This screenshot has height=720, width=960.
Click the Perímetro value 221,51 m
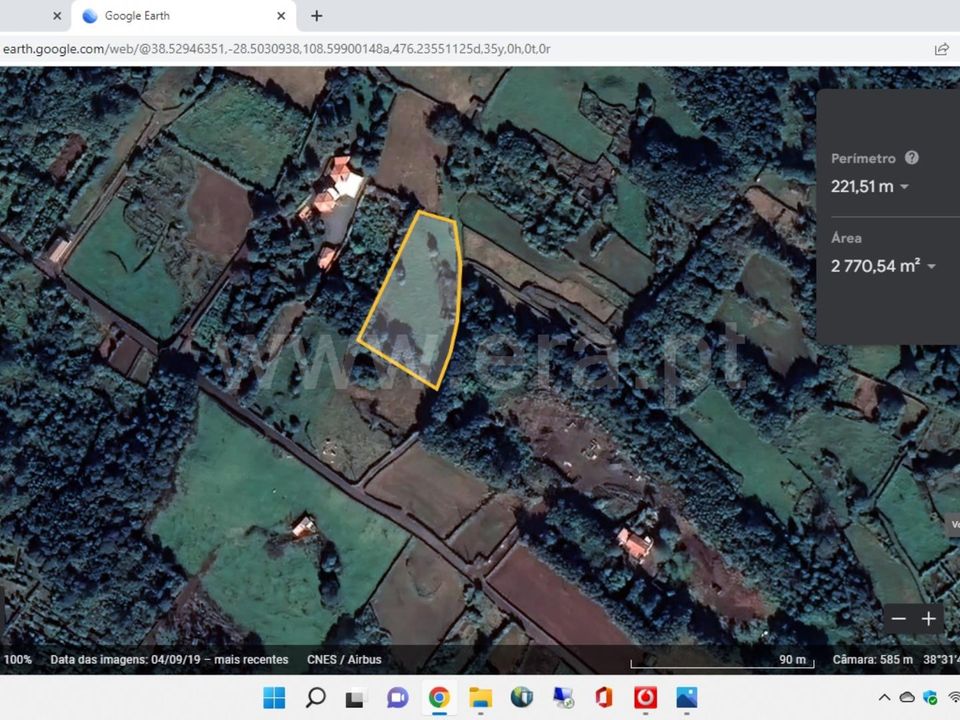point(861,186)
